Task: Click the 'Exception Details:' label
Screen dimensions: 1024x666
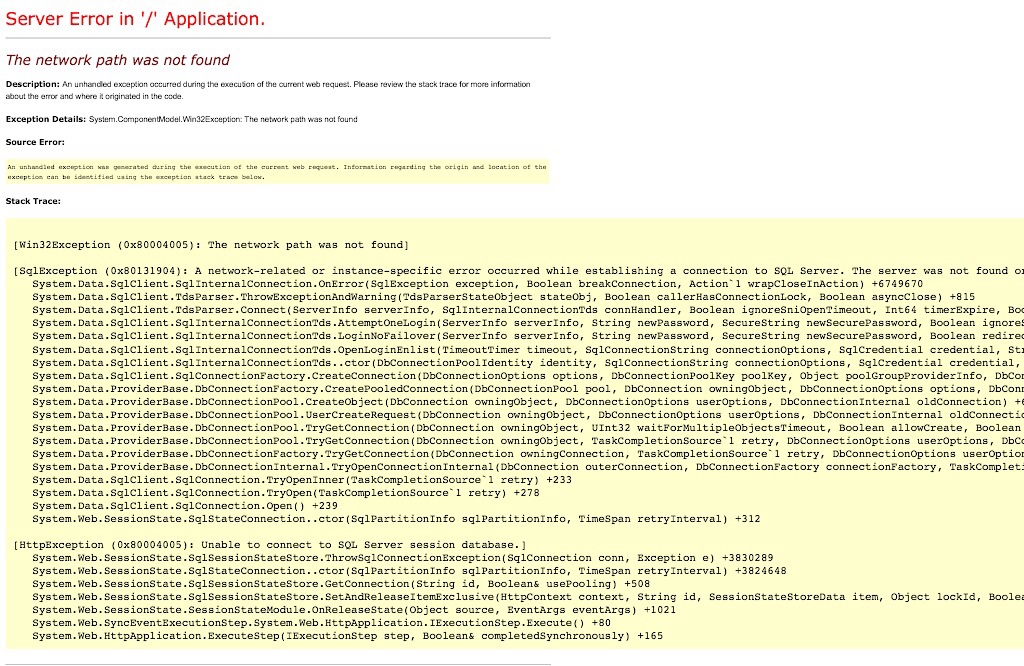Action: click(x=46, y=119)
